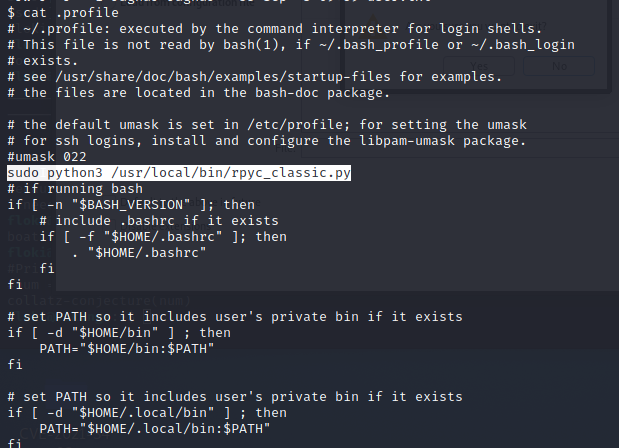The height and width of the screenshot is (448, 619).
Task: Click the 'bash-doc package' comment line
Action: 199,93
